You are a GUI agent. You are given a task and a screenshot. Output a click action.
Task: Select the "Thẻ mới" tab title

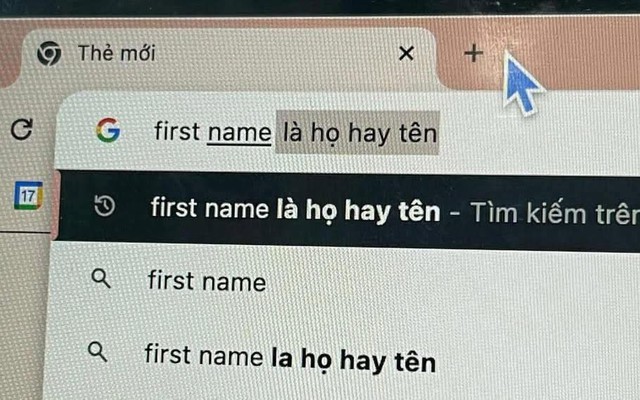coord(116,53)
